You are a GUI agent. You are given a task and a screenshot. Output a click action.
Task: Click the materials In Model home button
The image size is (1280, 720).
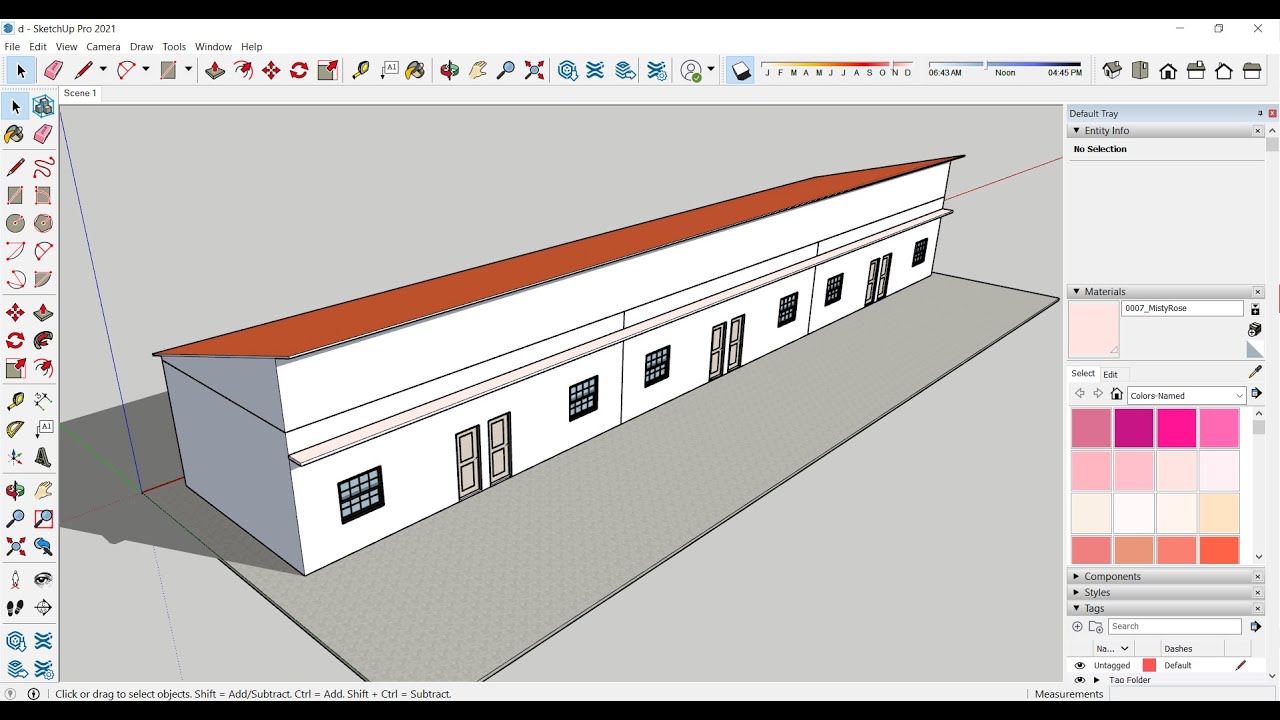[x=1117, y=394]
